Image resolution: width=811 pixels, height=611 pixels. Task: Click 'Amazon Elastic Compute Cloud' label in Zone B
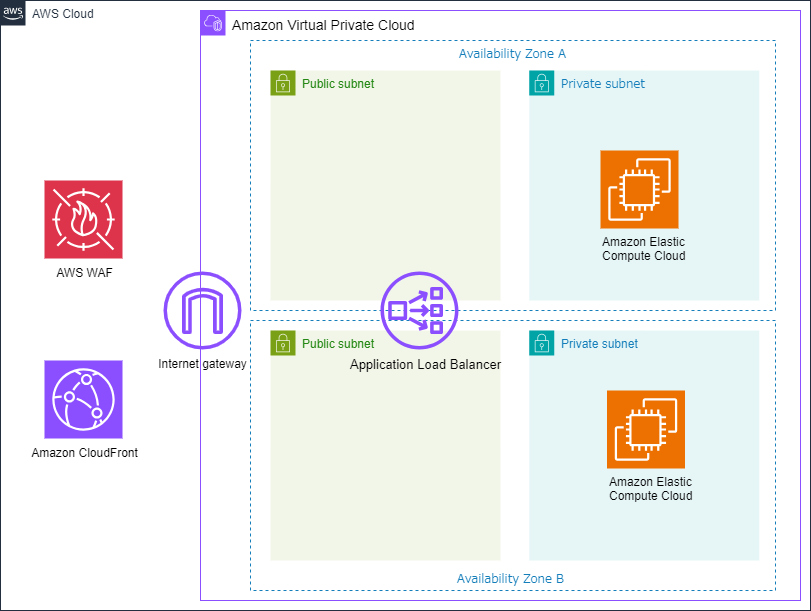click(651, 489)
